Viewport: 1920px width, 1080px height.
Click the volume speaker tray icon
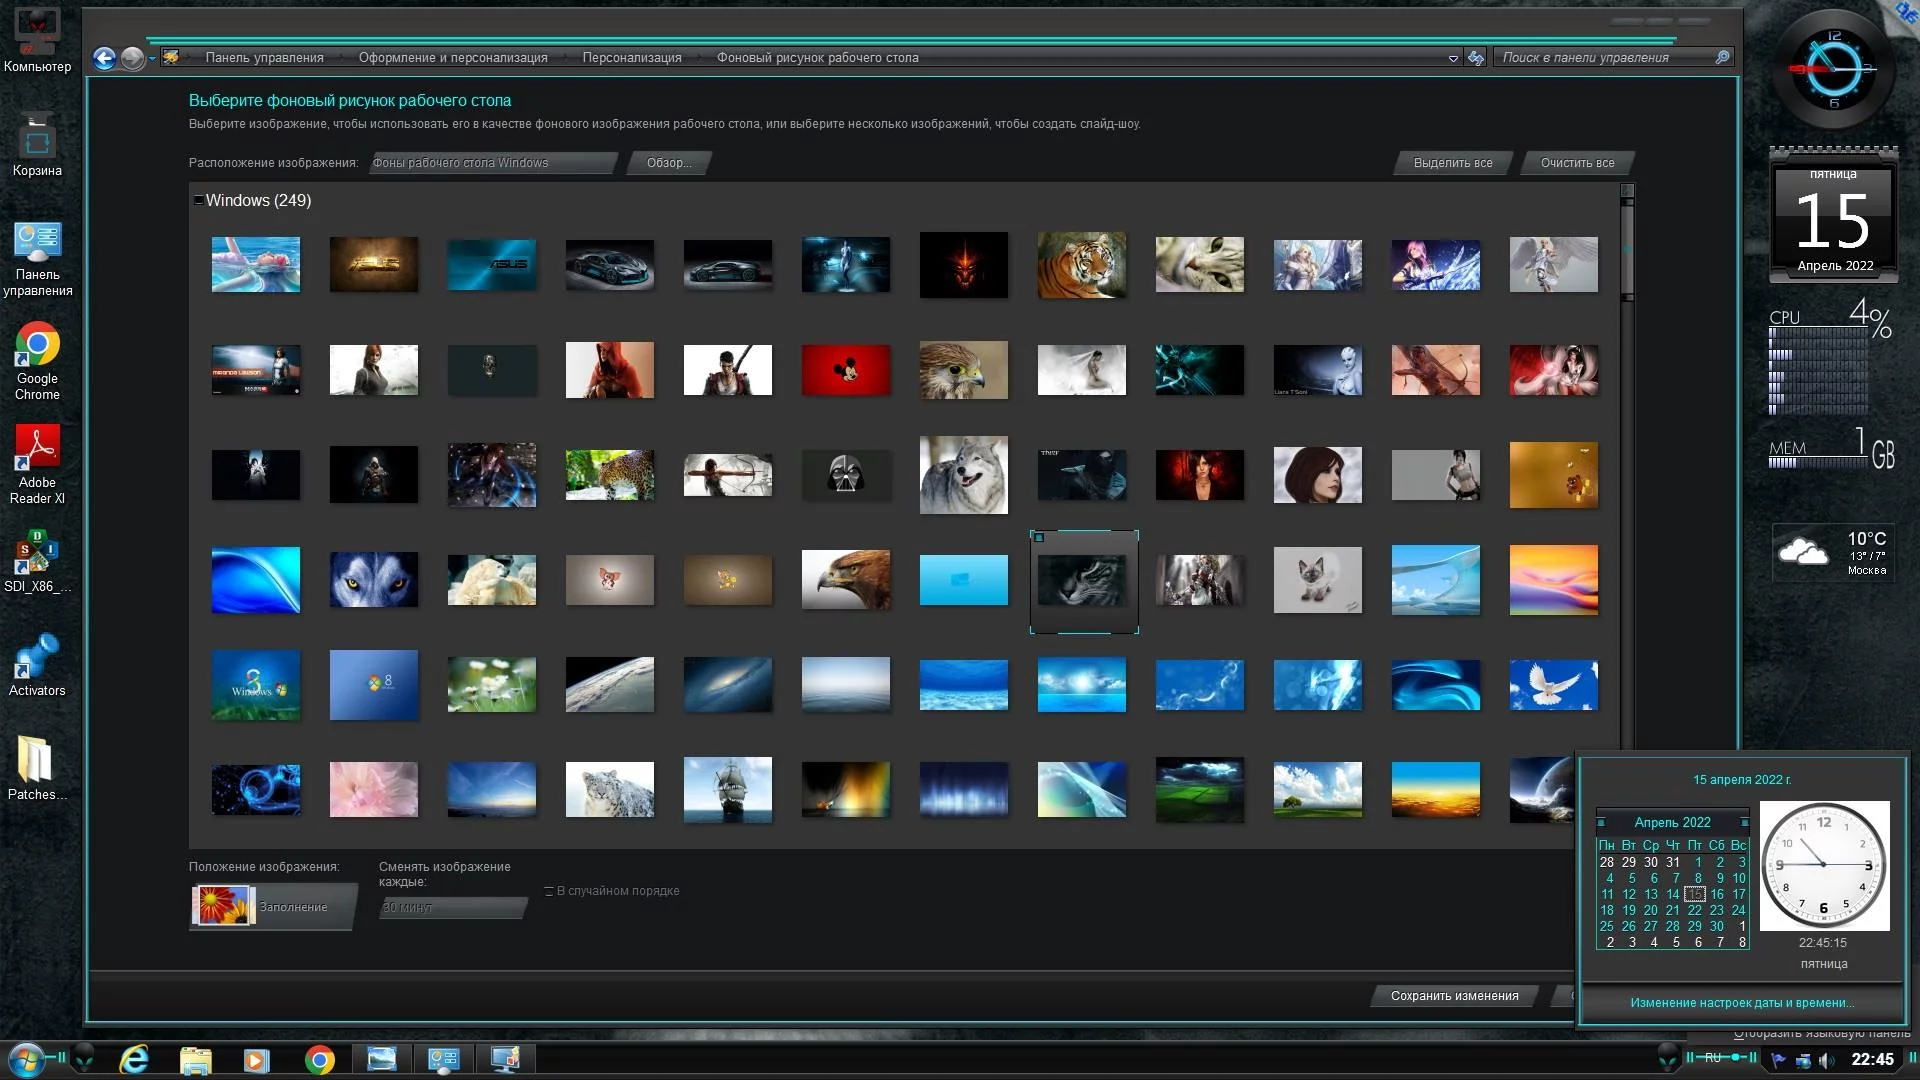pos(1826,1060)
